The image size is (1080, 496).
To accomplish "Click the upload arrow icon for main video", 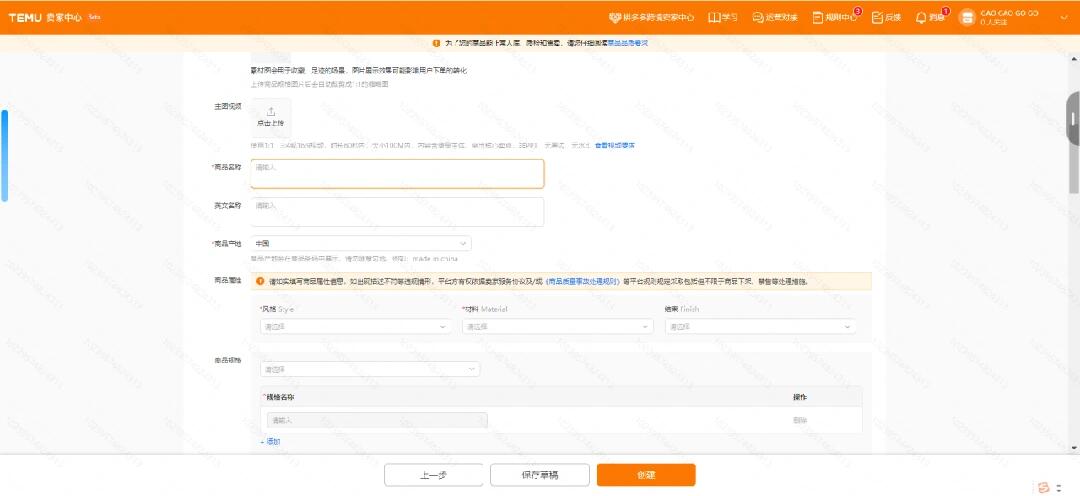I will [271, 112].
